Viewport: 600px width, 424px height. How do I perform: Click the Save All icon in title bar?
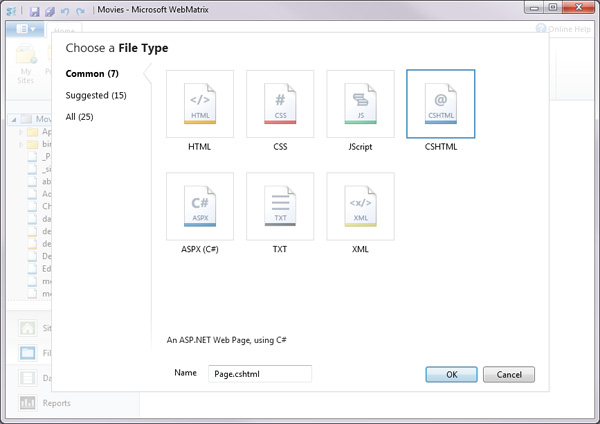click(x=50, y=11)
